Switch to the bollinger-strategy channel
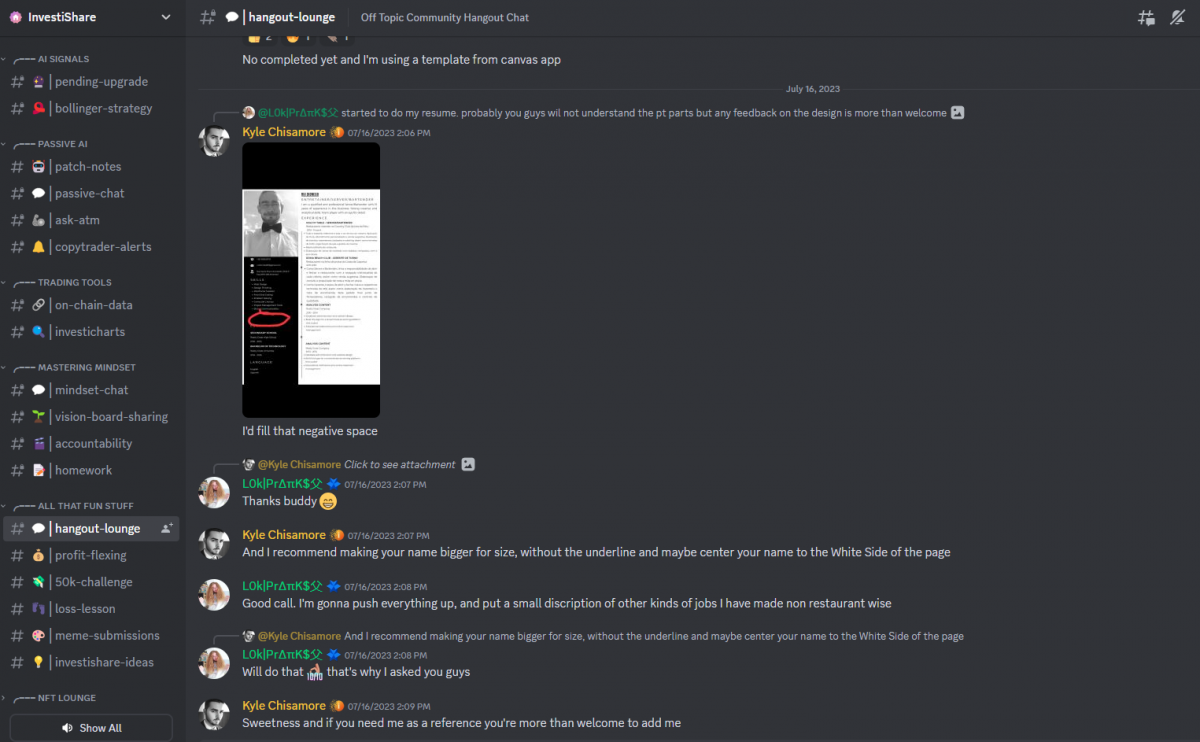 (x=90, y=108)
